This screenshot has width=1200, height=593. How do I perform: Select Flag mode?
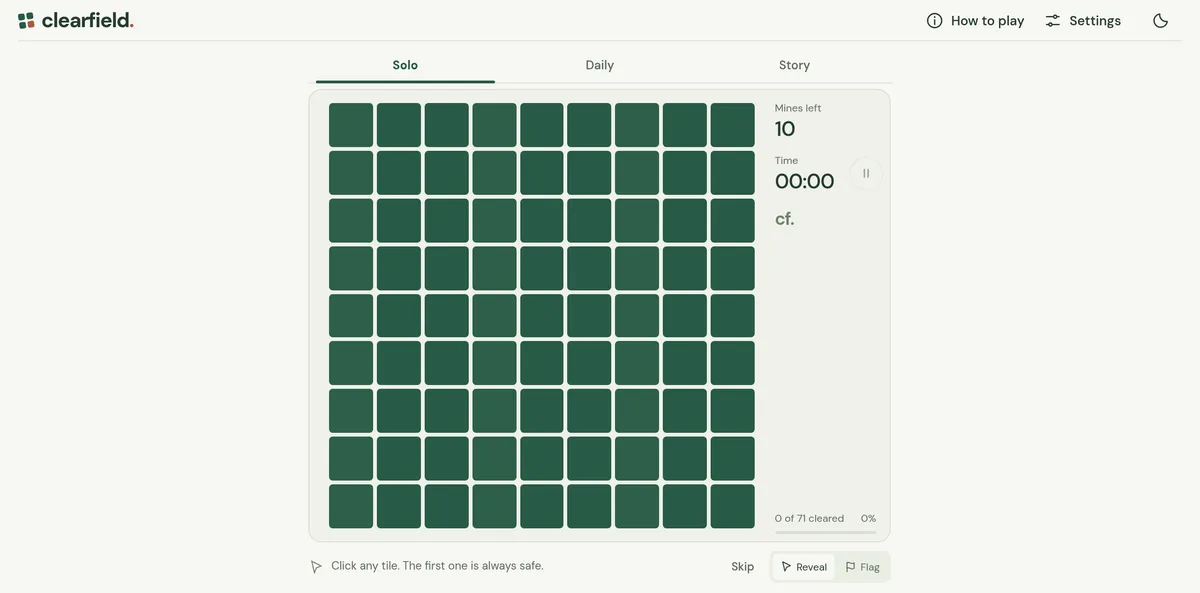point(862,567)
